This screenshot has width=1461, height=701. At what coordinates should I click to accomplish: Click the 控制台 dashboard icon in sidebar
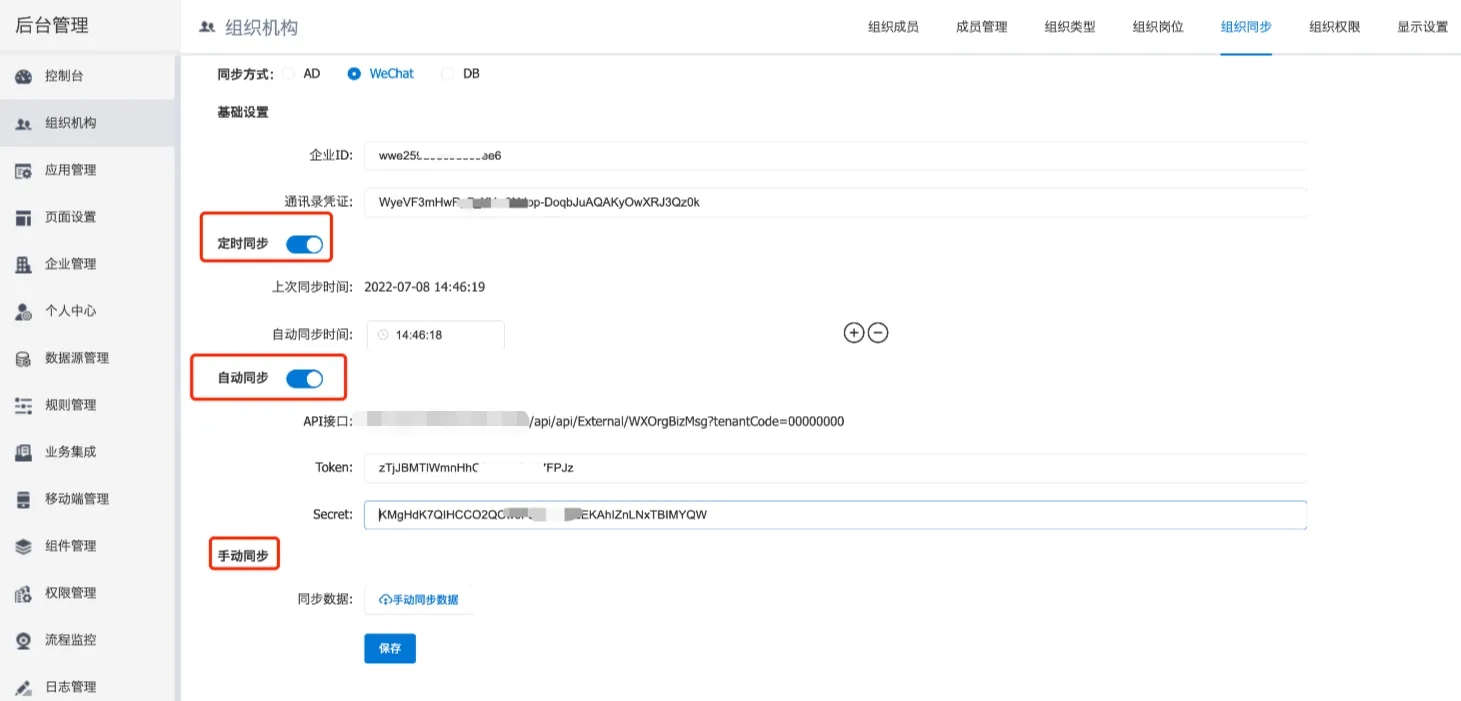[x=24, y=77]
